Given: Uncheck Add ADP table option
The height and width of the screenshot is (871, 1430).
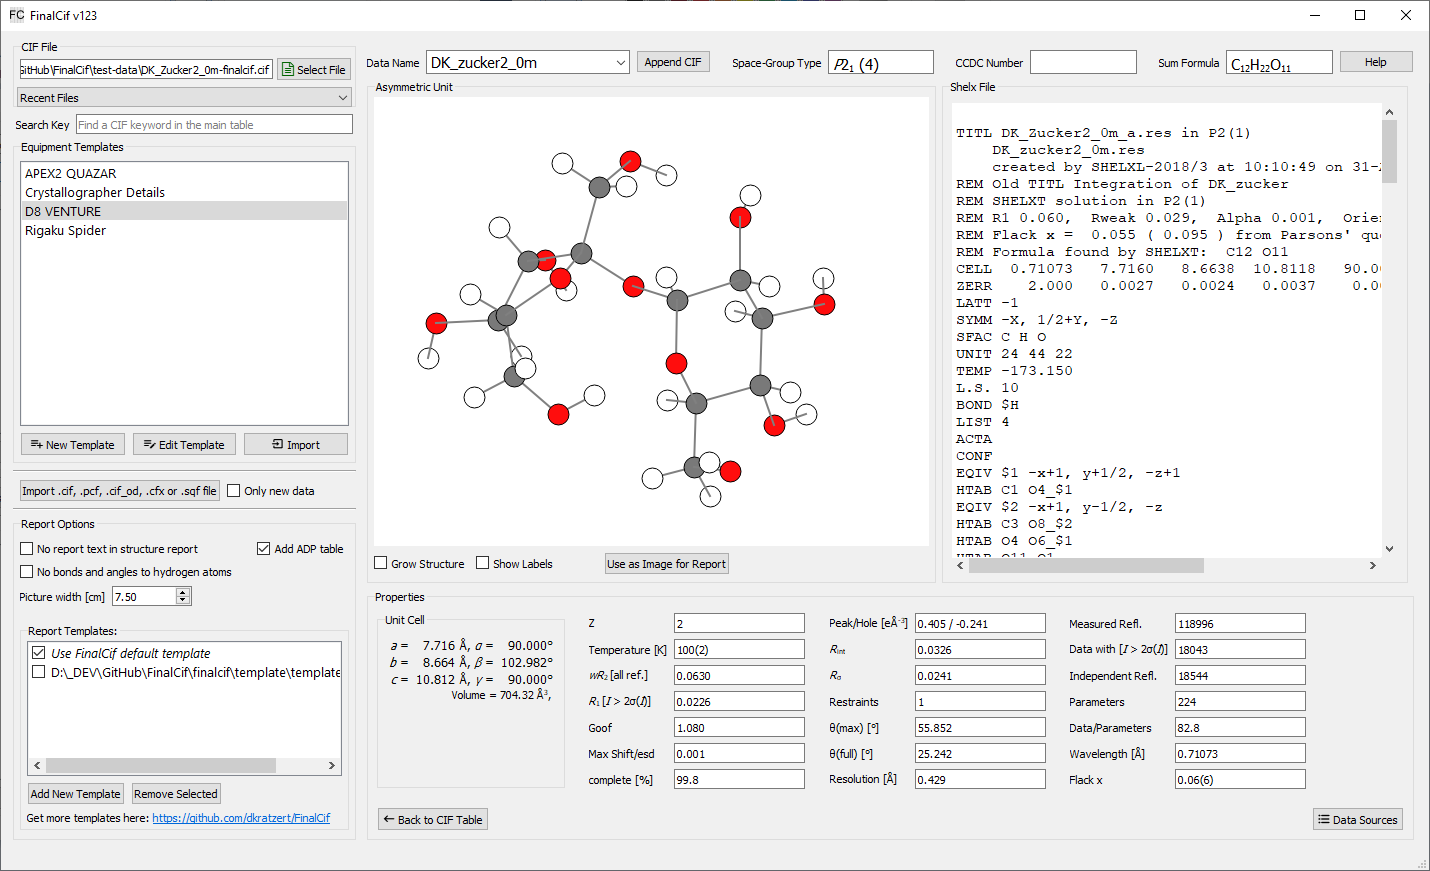Looking at the screenshot, I should [x=264, y=549].
